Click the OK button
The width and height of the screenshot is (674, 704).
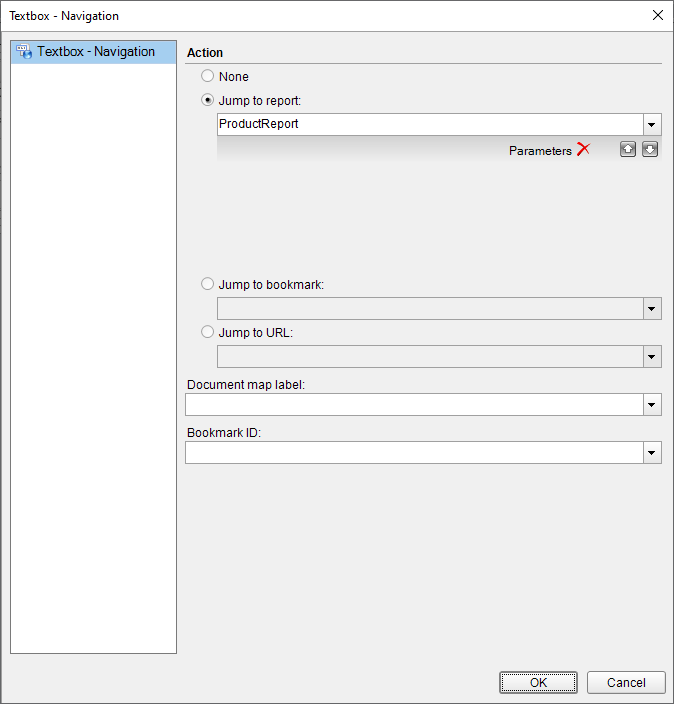point(538,682)
